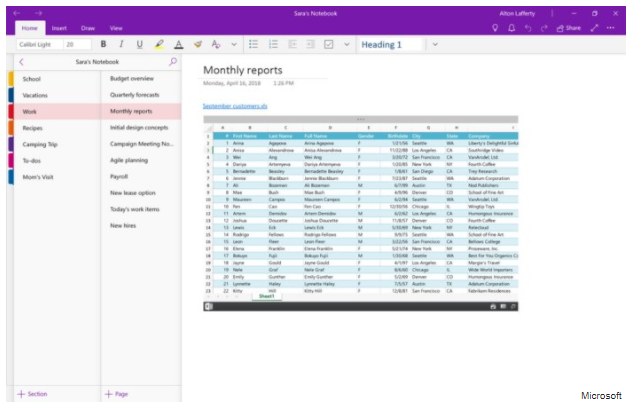Image resolution: width=634 pixels, height=415 pixels.
Task: Open the New hires page
Action: (141, 225)
